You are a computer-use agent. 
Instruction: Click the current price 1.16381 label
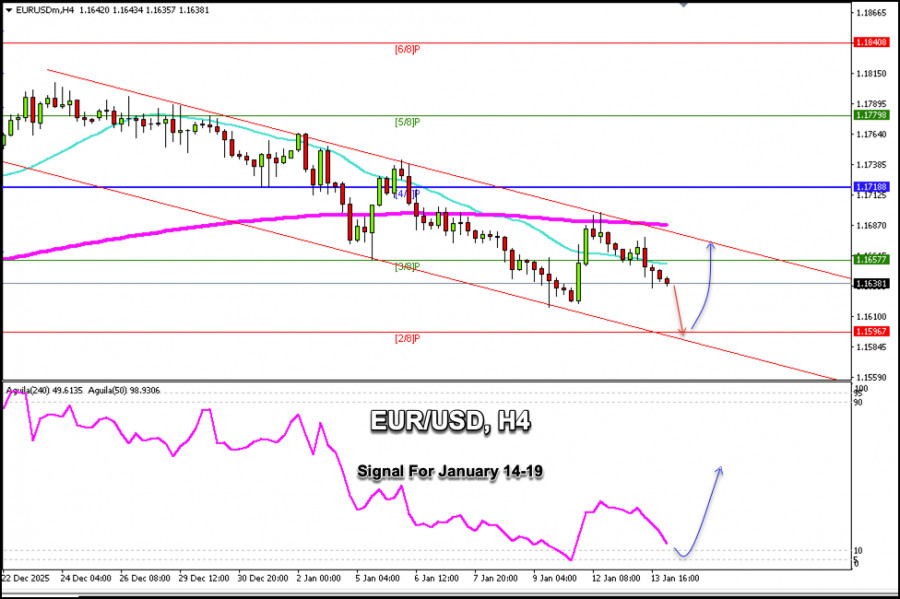[x=872, y=284]
